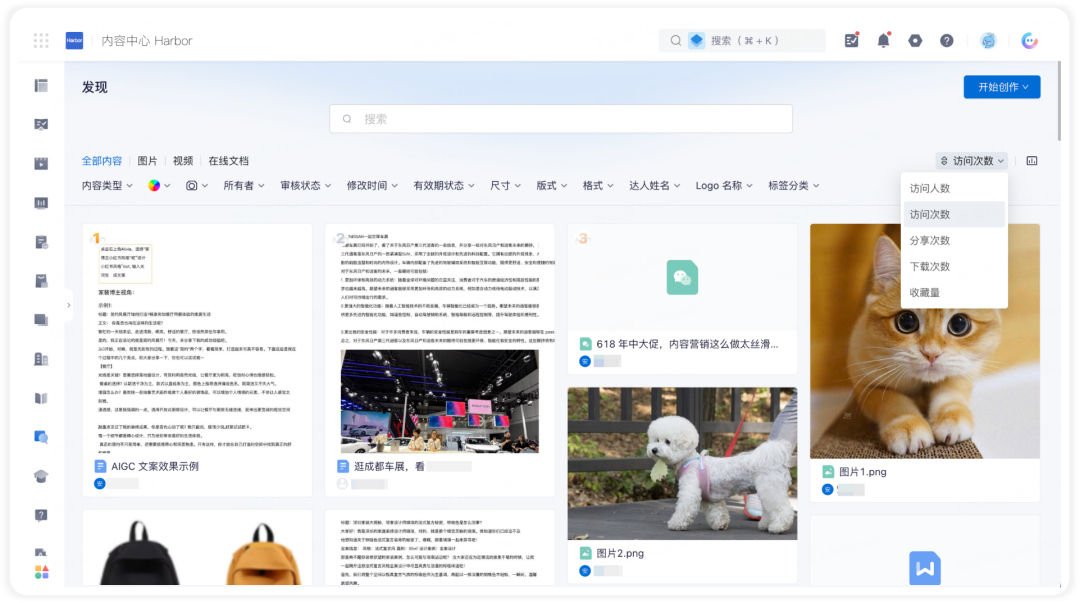Switch to the 图片 tab
The height and width of the screenshot is (603, 1080).
[x=147, y=161]
